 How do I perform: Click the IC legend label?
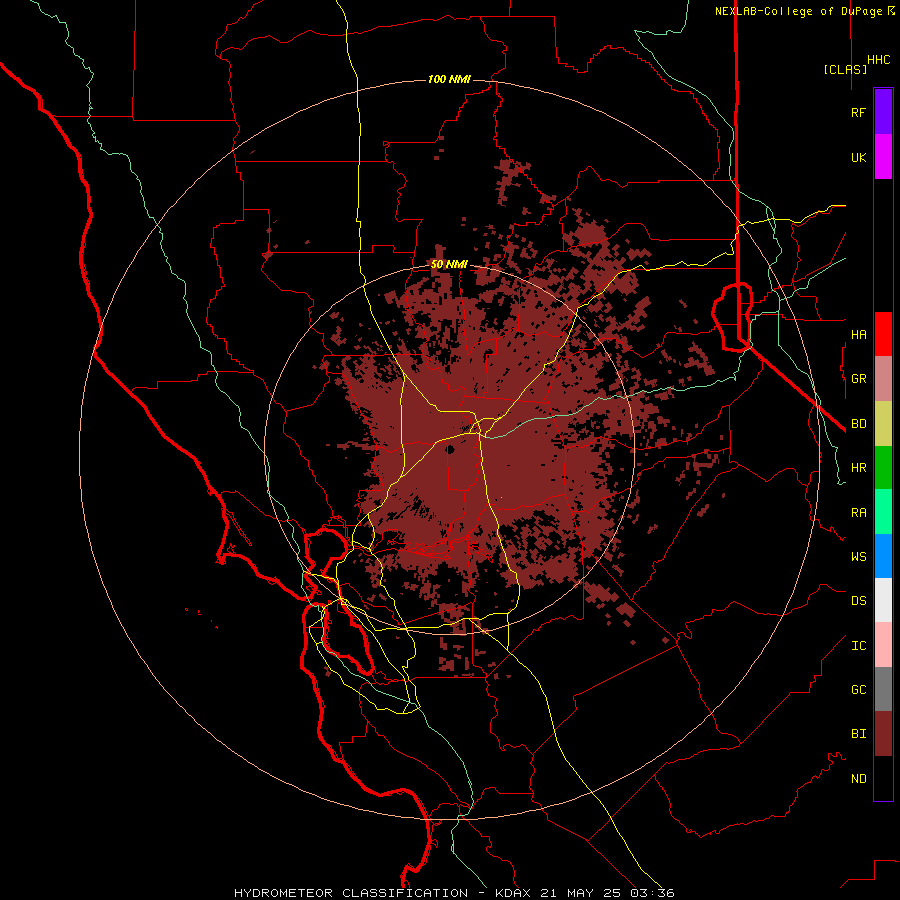click(x=858, y=645)
